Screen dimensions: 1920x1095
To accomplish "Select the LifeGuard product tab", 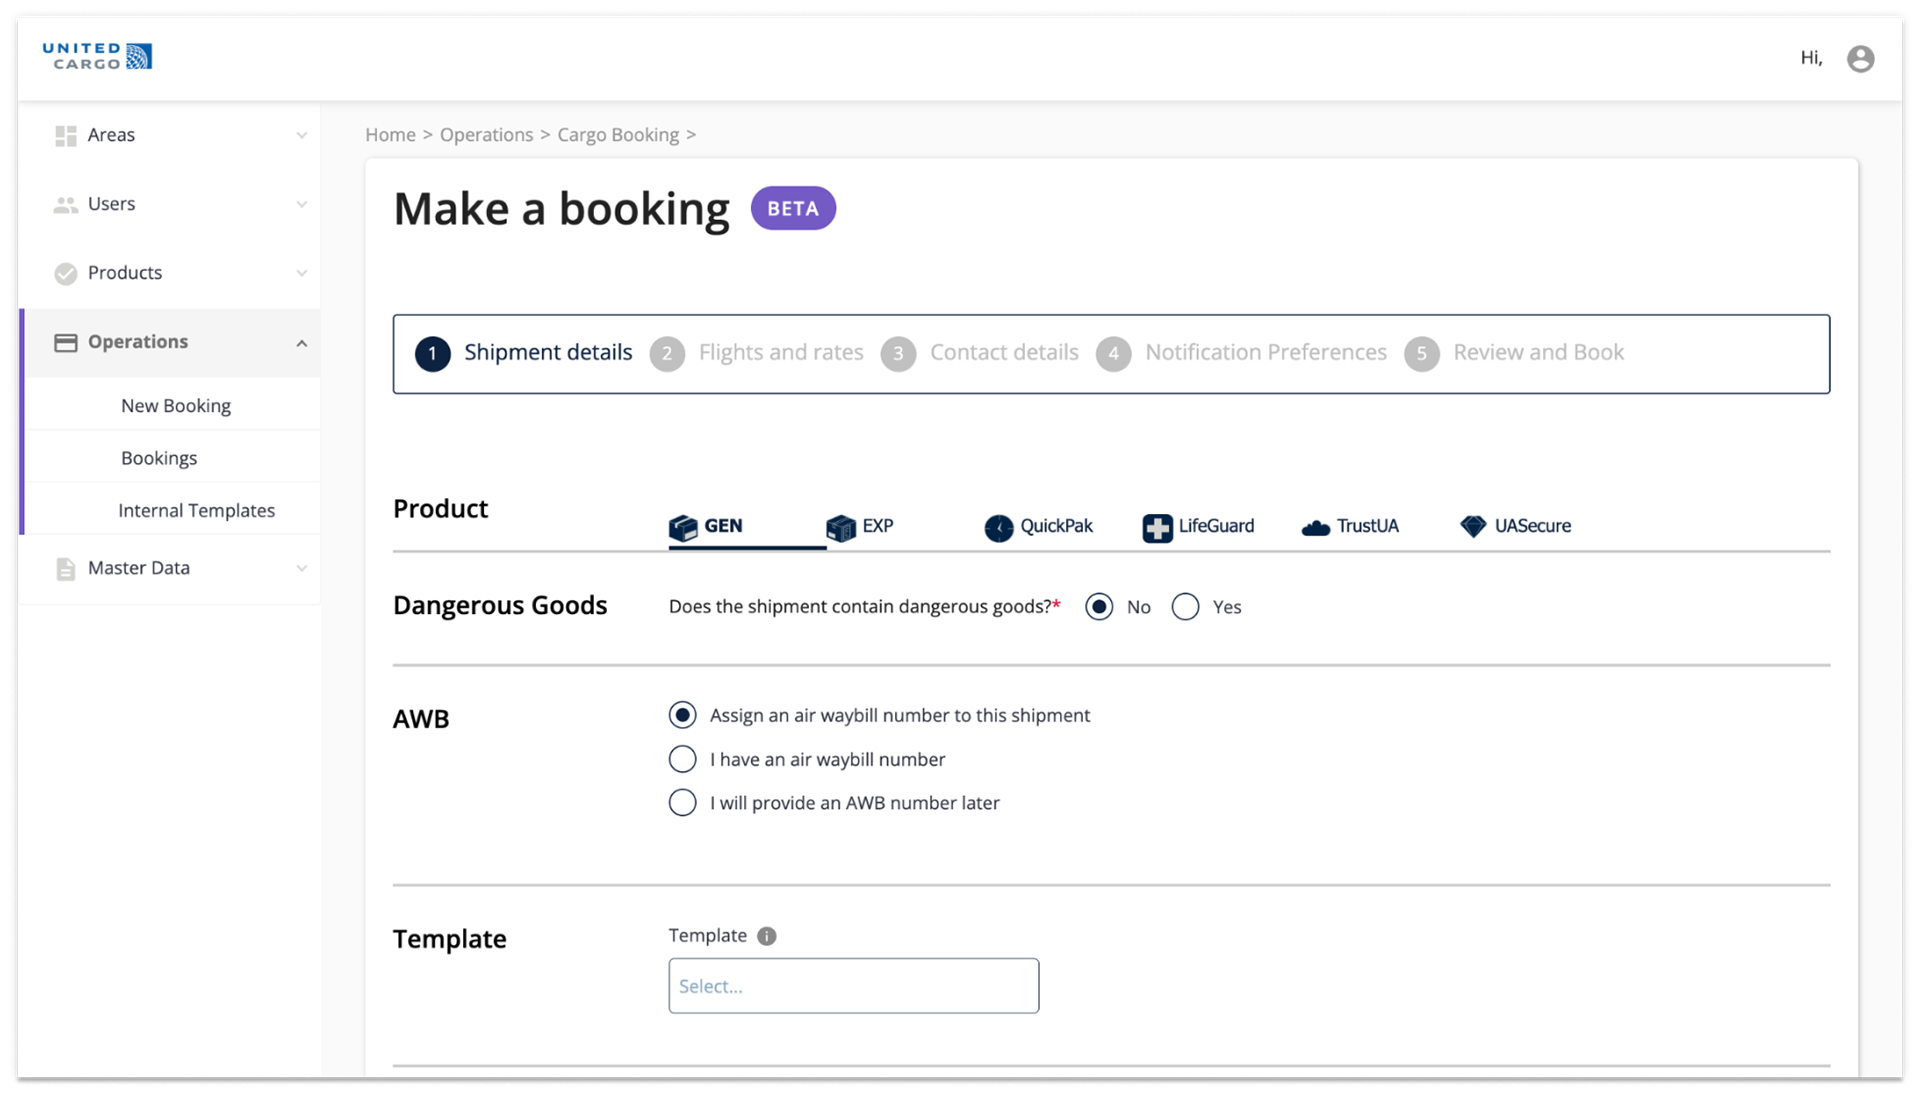I will (x=1199, y=527).
